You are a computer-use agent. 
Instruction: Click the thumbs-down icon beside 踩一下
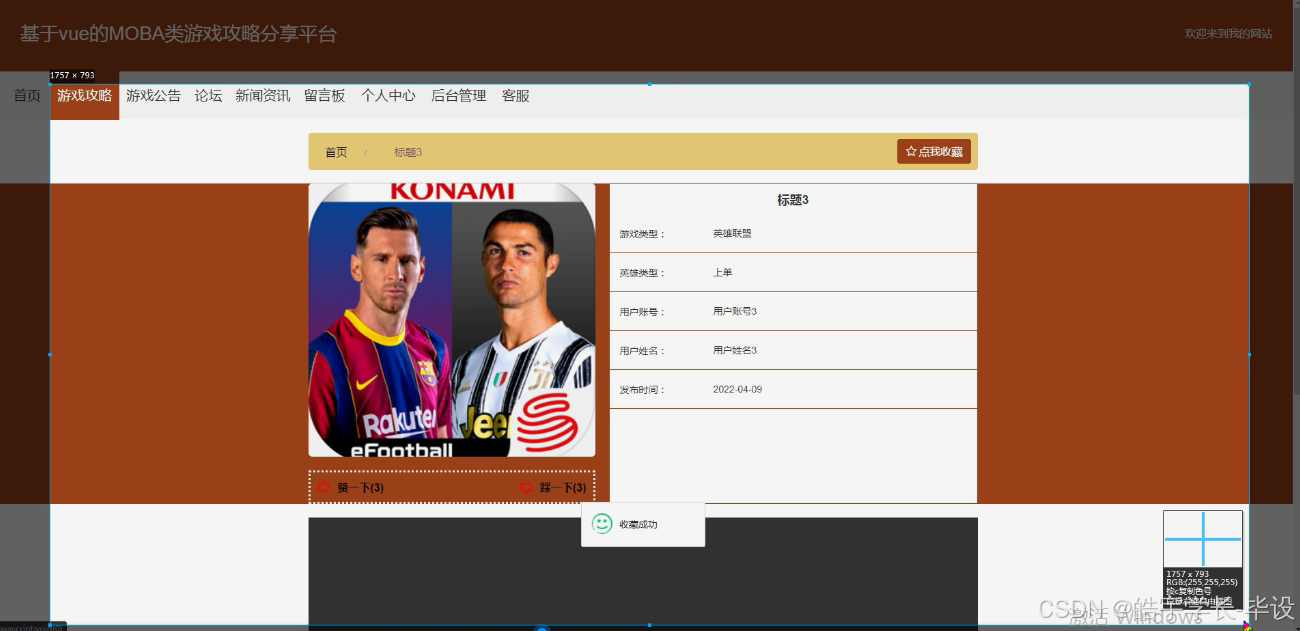(x=526, y=487)
